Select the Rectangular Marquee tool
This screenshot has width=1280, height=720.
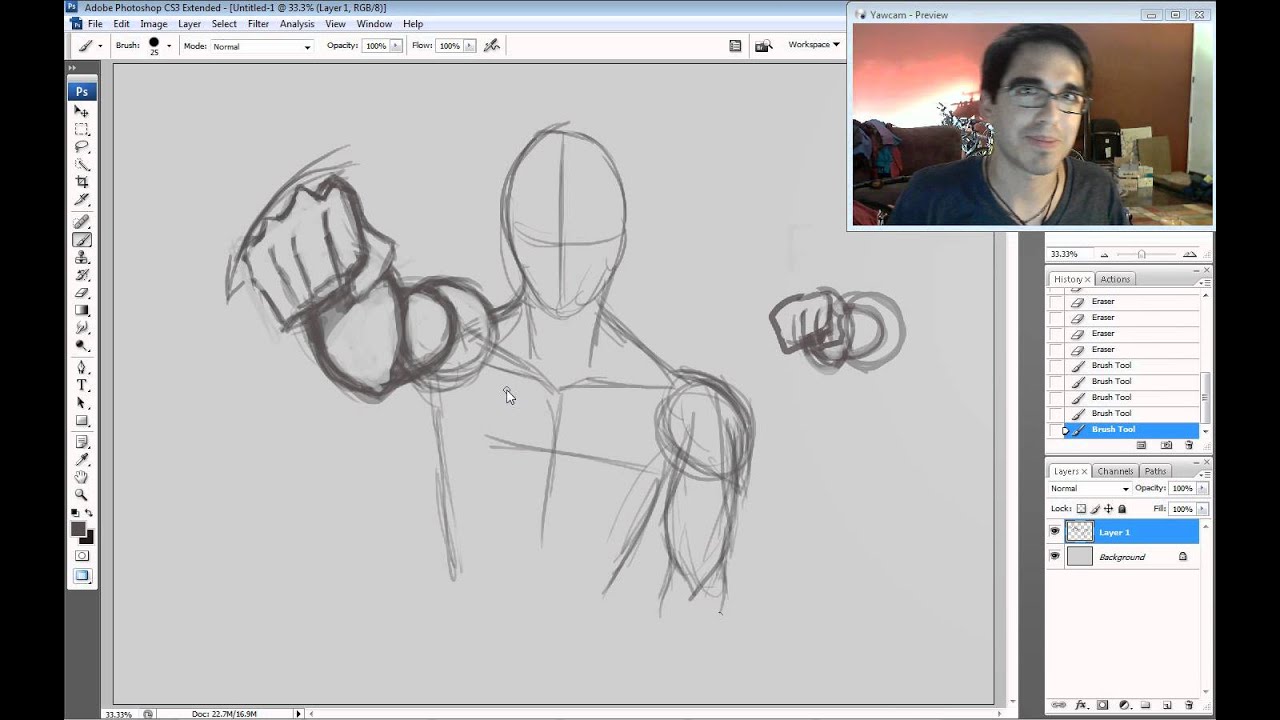tap(82, 130)
